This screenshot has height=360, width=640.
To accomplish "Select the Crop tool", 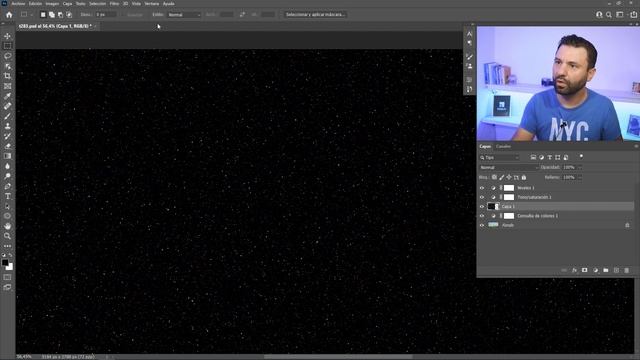I will [x=7, y=76].
